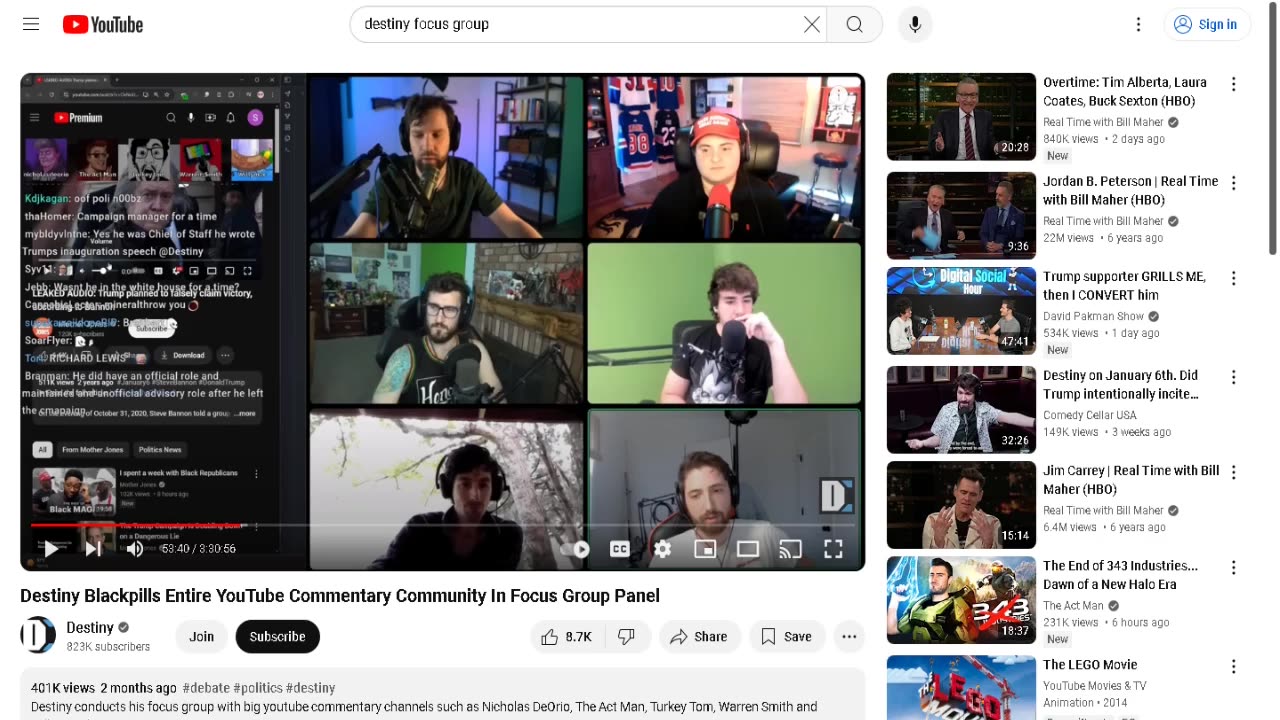Open player settings gear
Image resolution: width=1280 pixels, height=720 pixels.
point(662,548)
